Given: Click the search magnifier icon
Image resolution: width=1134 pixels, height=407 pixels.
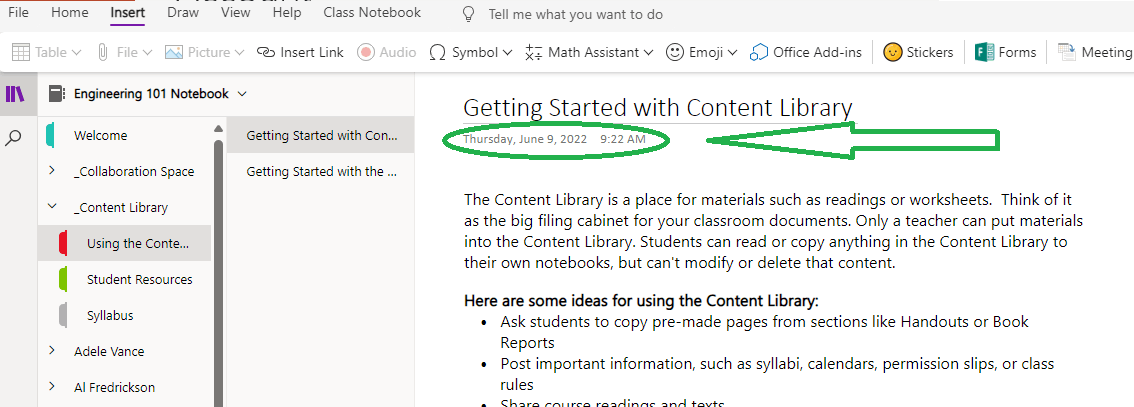Looking at the screenshot, I should (14, 138).
